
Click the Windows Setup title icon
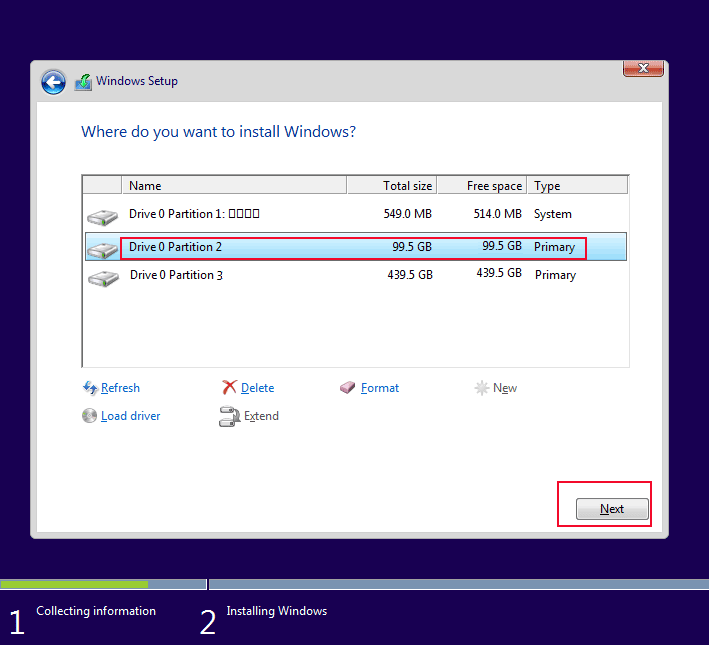[83, 82]
